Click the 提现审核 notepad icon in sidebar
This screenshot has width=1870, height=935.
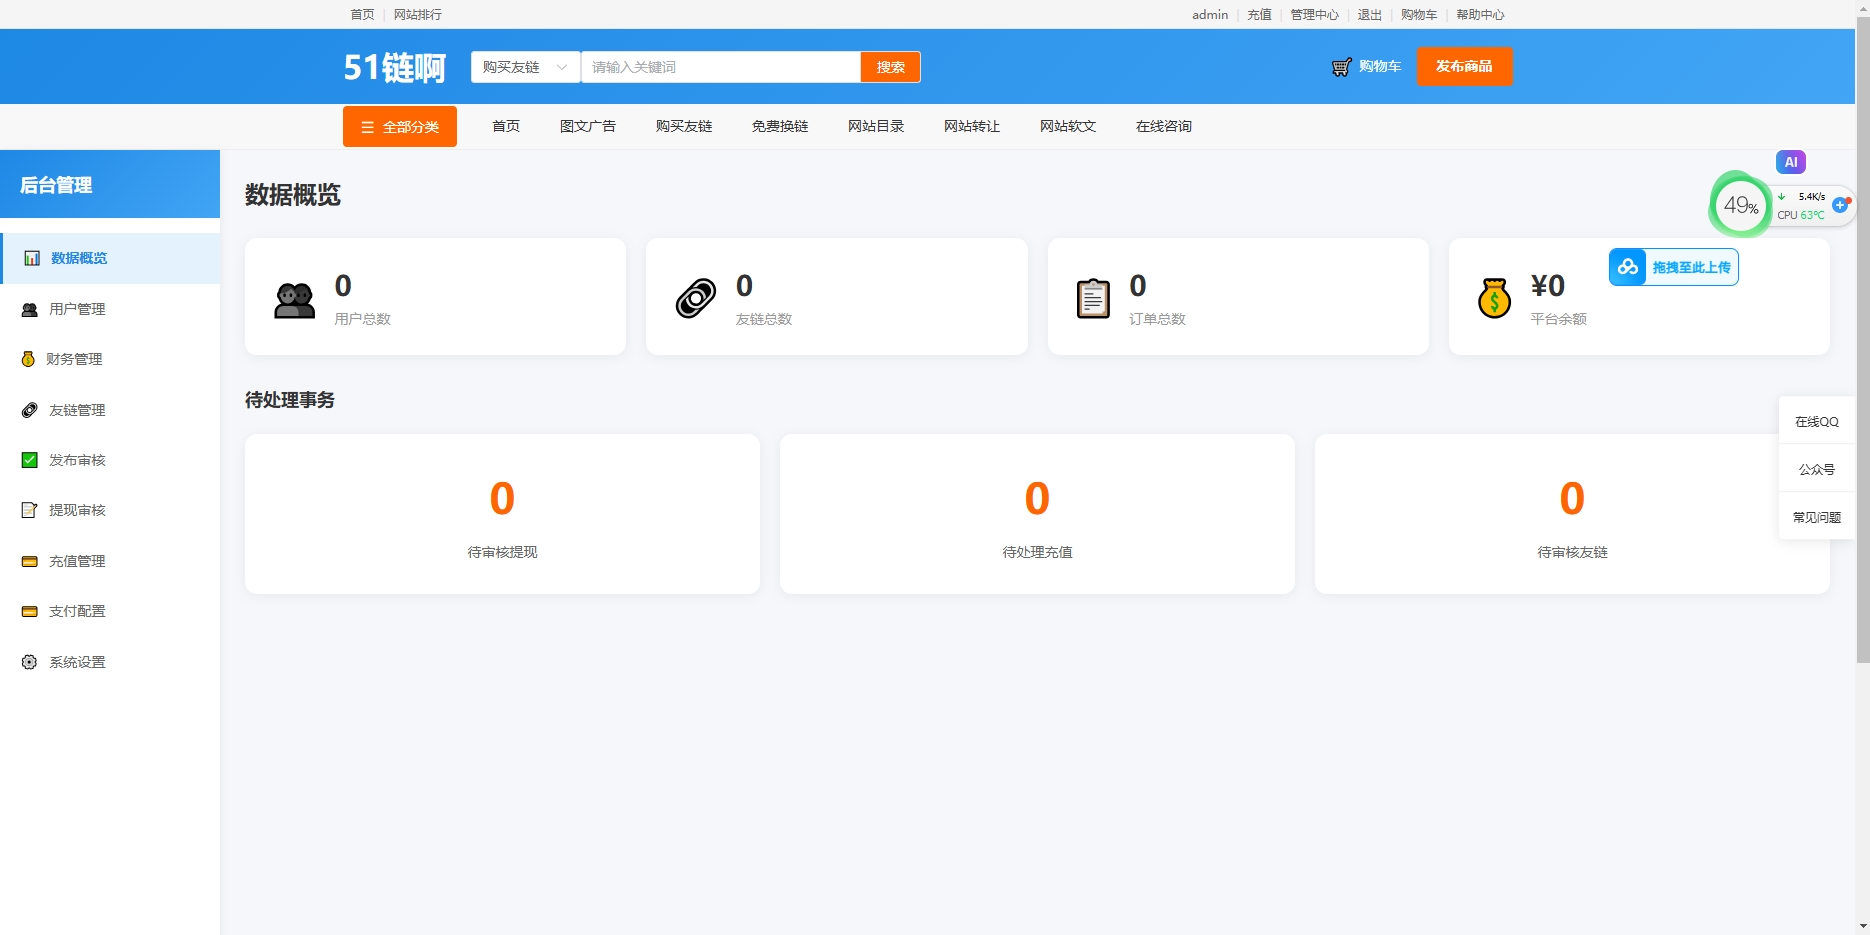tap(30, 510)
